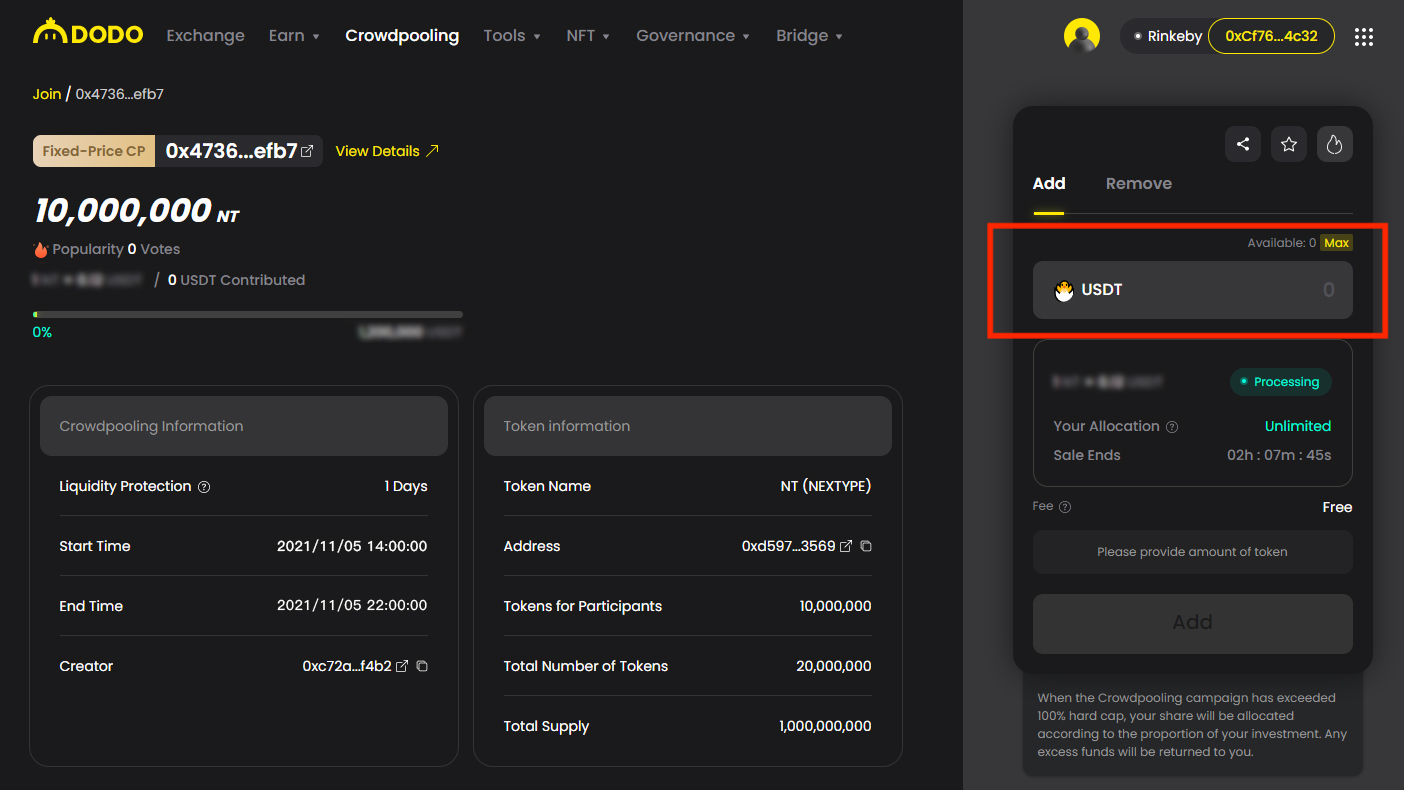This screenshot has width=1404, height=790.
Task: Go to the Exchange page
Action: [205, 36]
